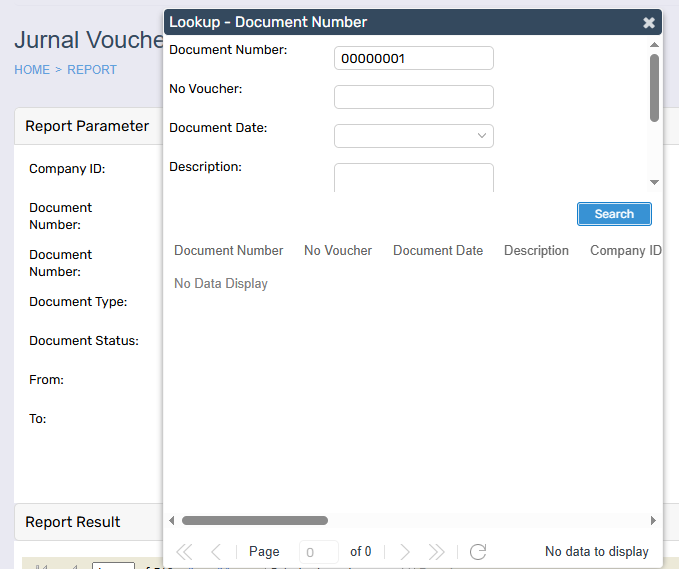The height and width of the screenshot is (569, 679).
Task: Click right arrow of grid horizontal scrollbar
Action: 653,521
